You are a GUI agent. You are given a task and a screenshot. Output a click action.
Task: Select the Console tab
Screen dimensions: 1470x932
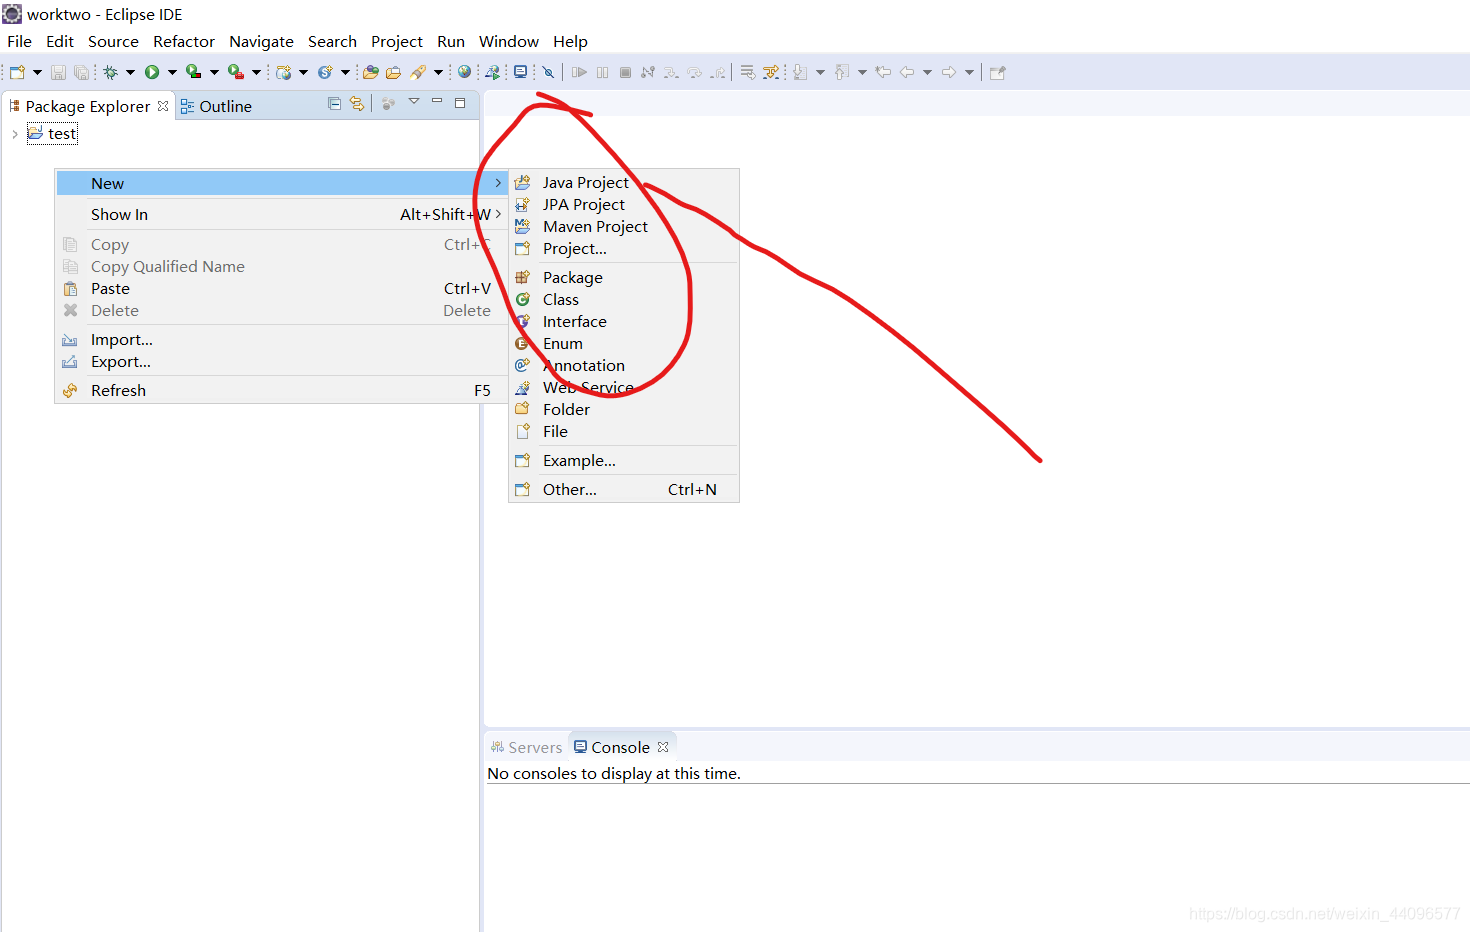coord(612,747)
